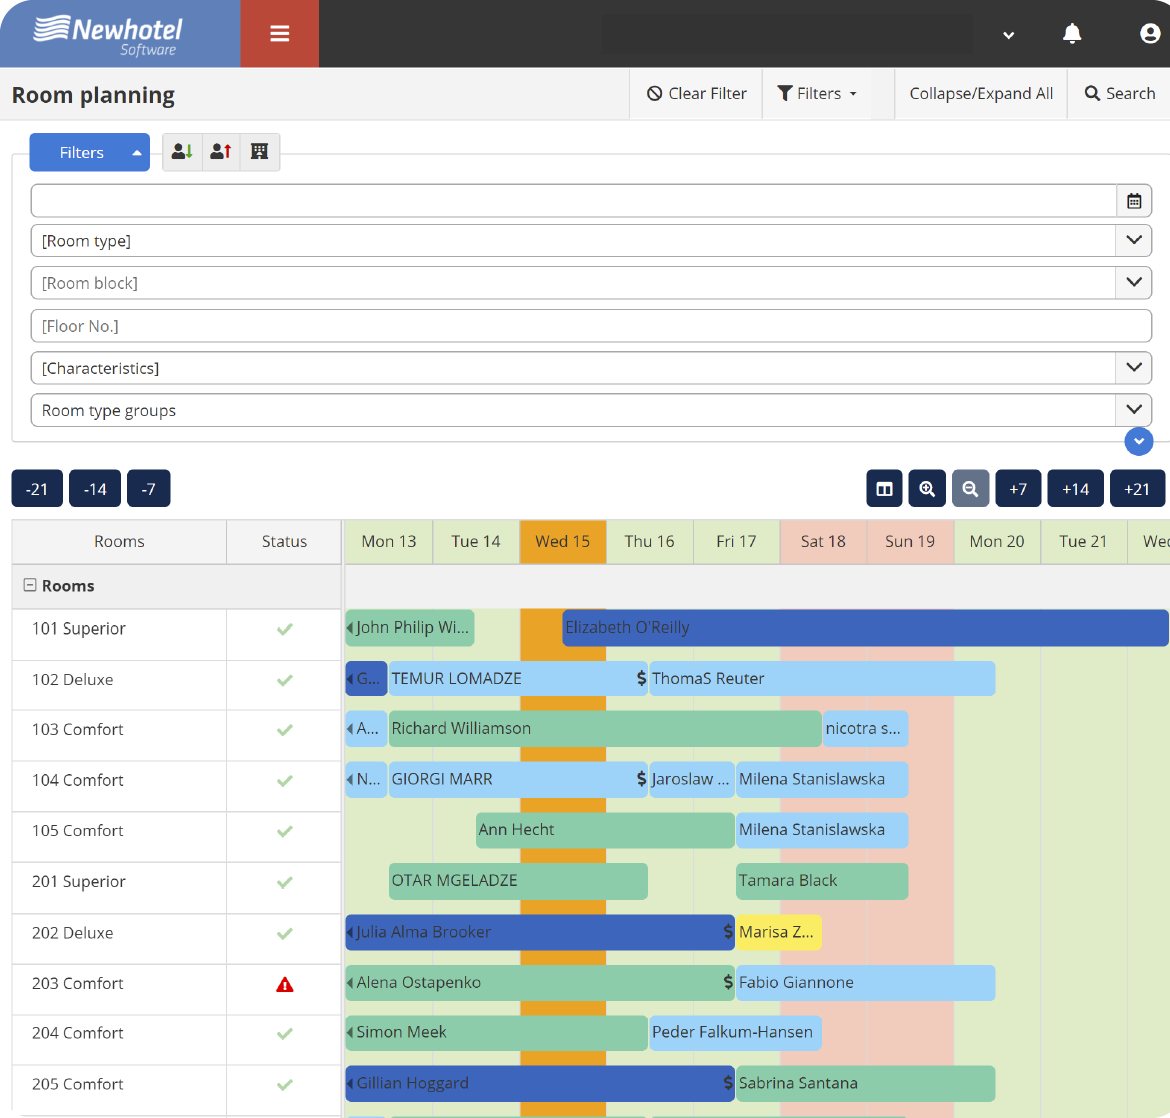Click the dollar icon on Alena Ostapenko reservation
Viewport: 1170px width, 1118px height.
[x=728, y=982]
